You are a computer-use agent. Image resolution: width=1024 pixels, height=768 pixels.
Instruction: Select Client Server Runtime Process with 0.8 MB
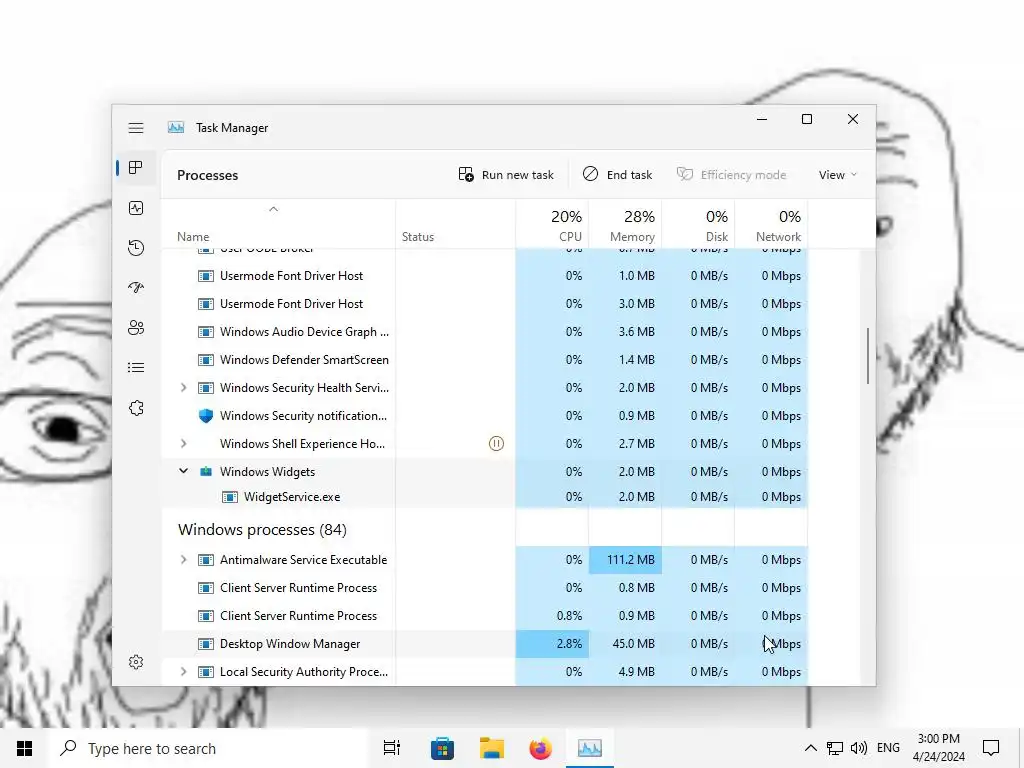pos(485,588)
